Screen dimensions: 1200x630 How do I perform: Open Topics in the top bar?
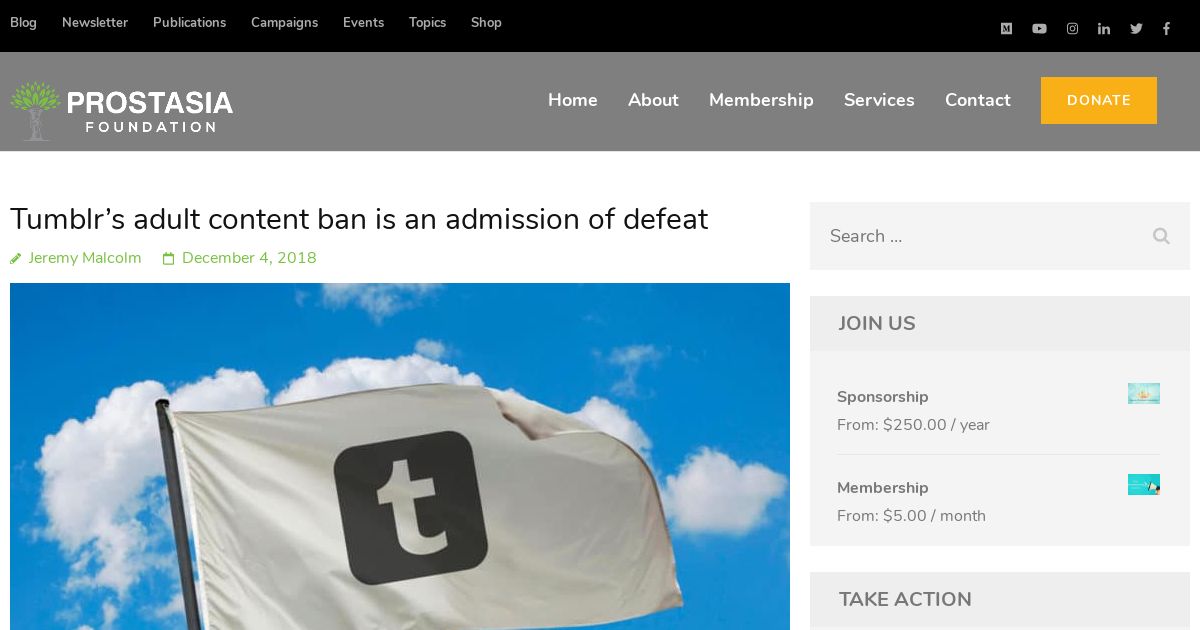[x=427, y=23]
